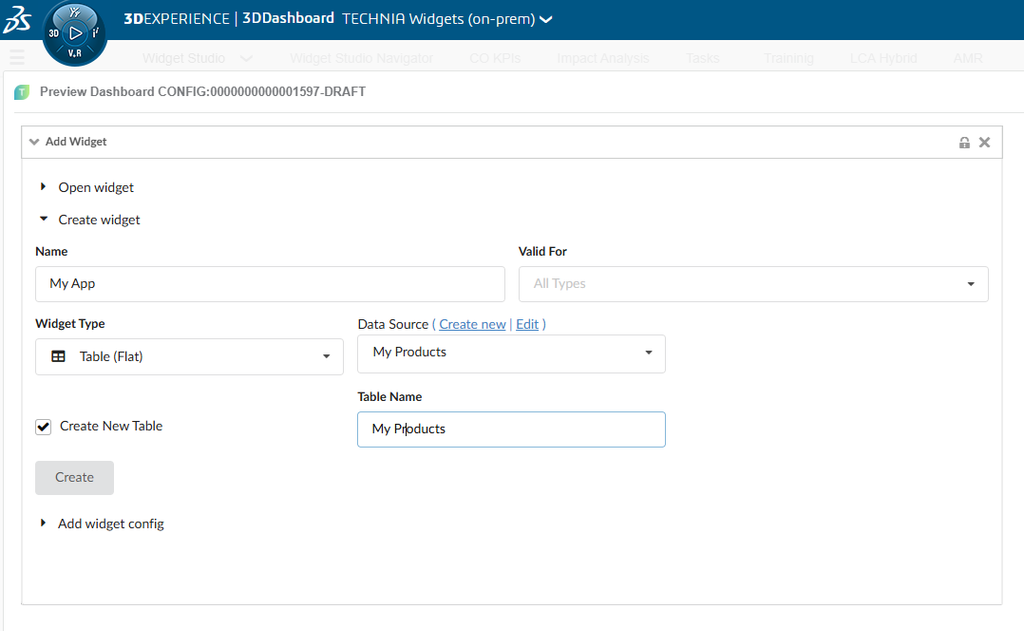Expand the Open widget section
This screenshot has height=631, width=1024.
[x=43, y=187]
